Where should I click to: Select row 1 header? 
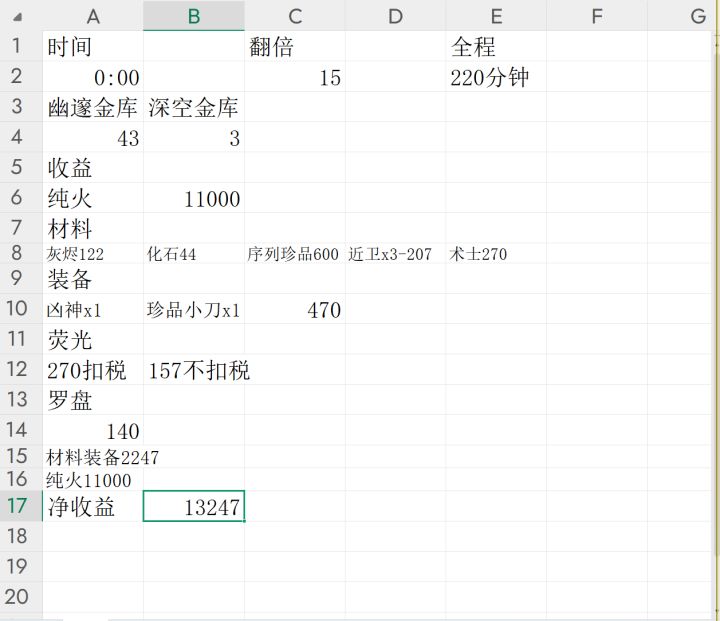pyautogui.click(x=21, y=46)
